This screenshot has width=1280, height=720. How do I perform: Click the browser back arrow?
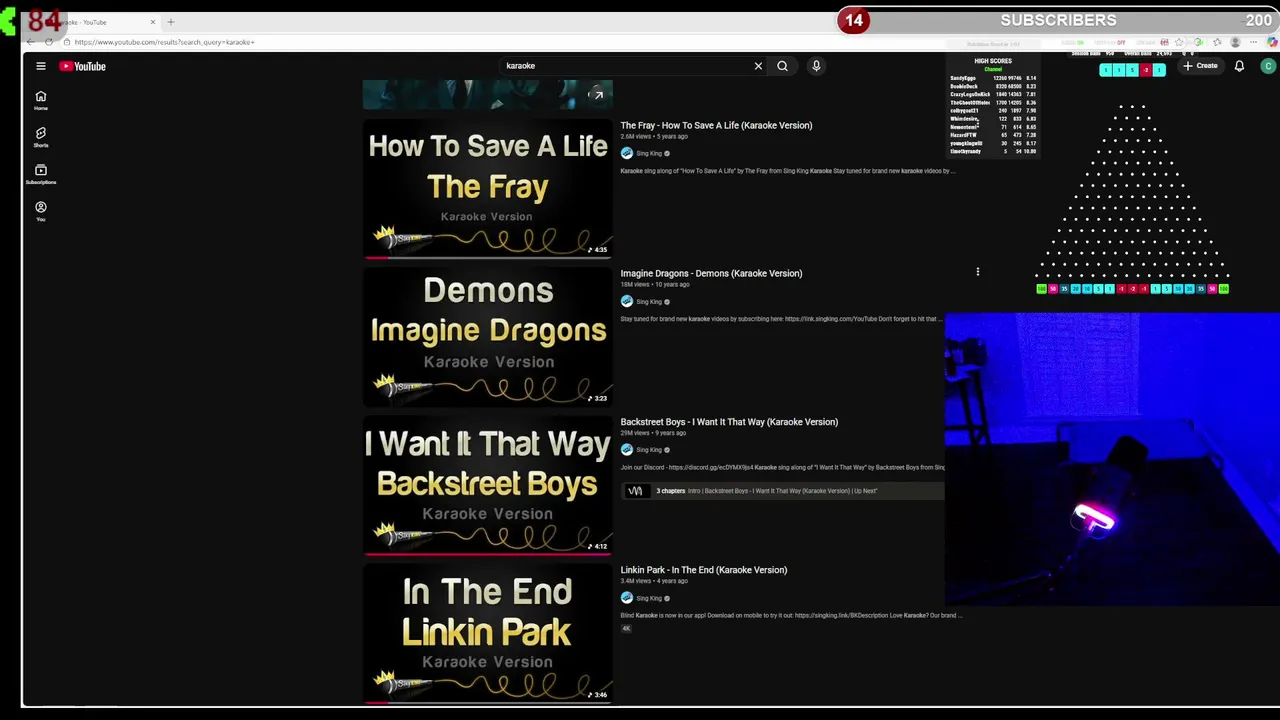coord(30,42)
